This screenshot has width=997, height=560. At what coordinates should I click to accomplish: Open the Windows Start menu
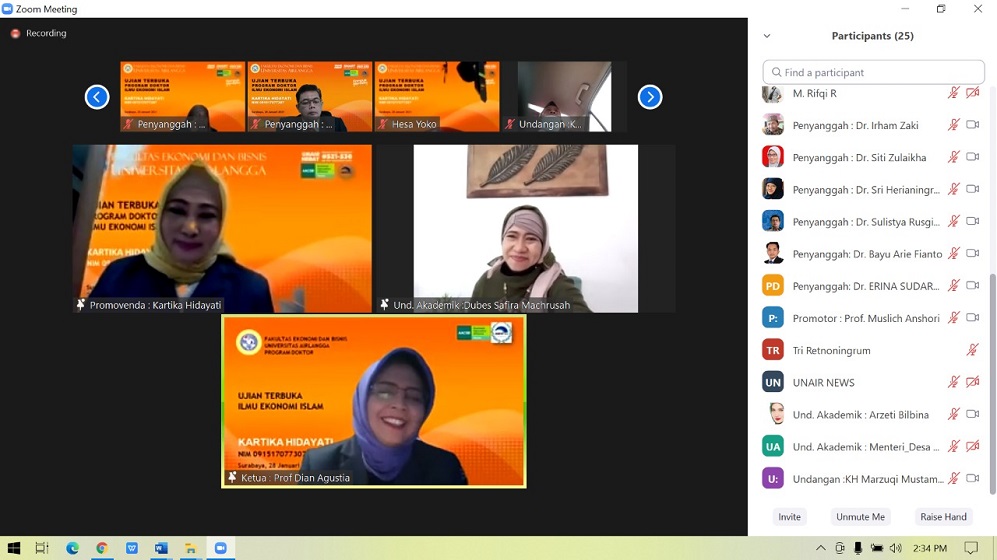point(13,548)
